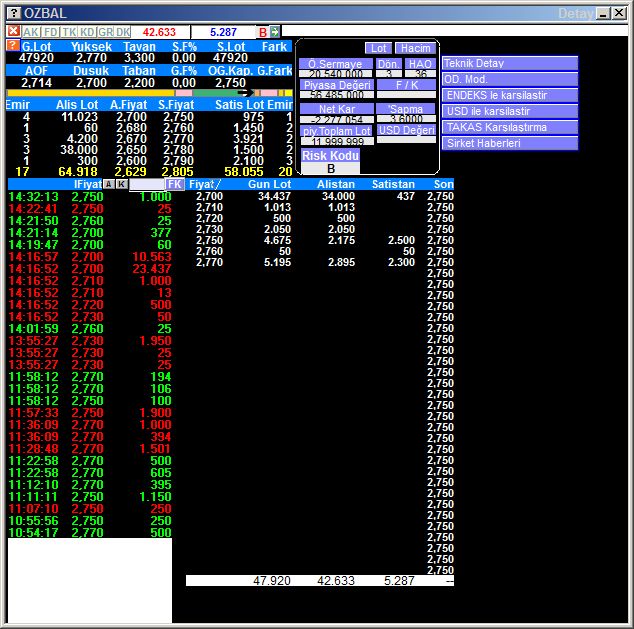
Task: Select the 14:16:52 trade with 23.437 lots
Action: click(90, 269)
